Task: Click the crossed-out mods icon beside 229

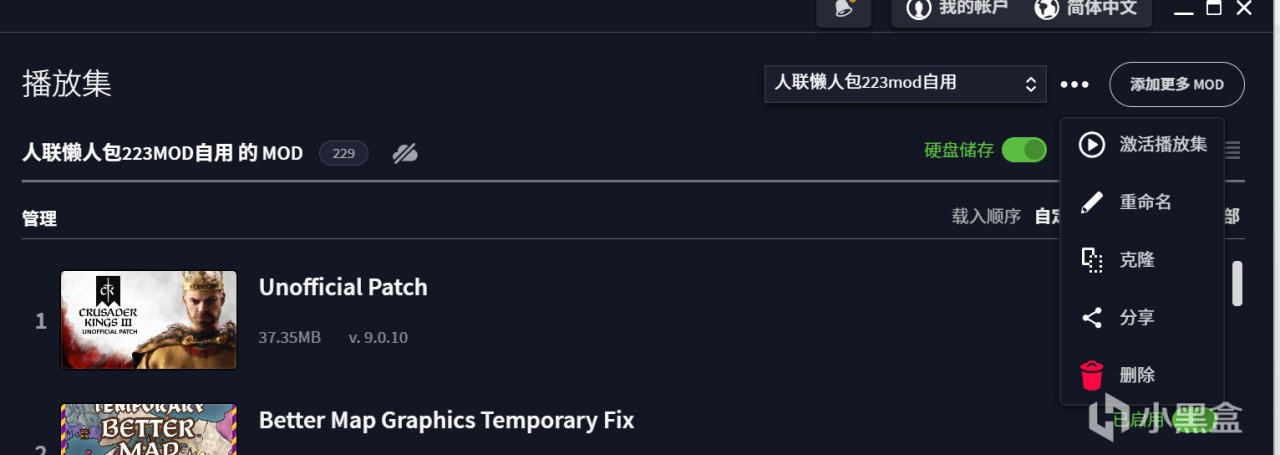Action: point(405,153)
